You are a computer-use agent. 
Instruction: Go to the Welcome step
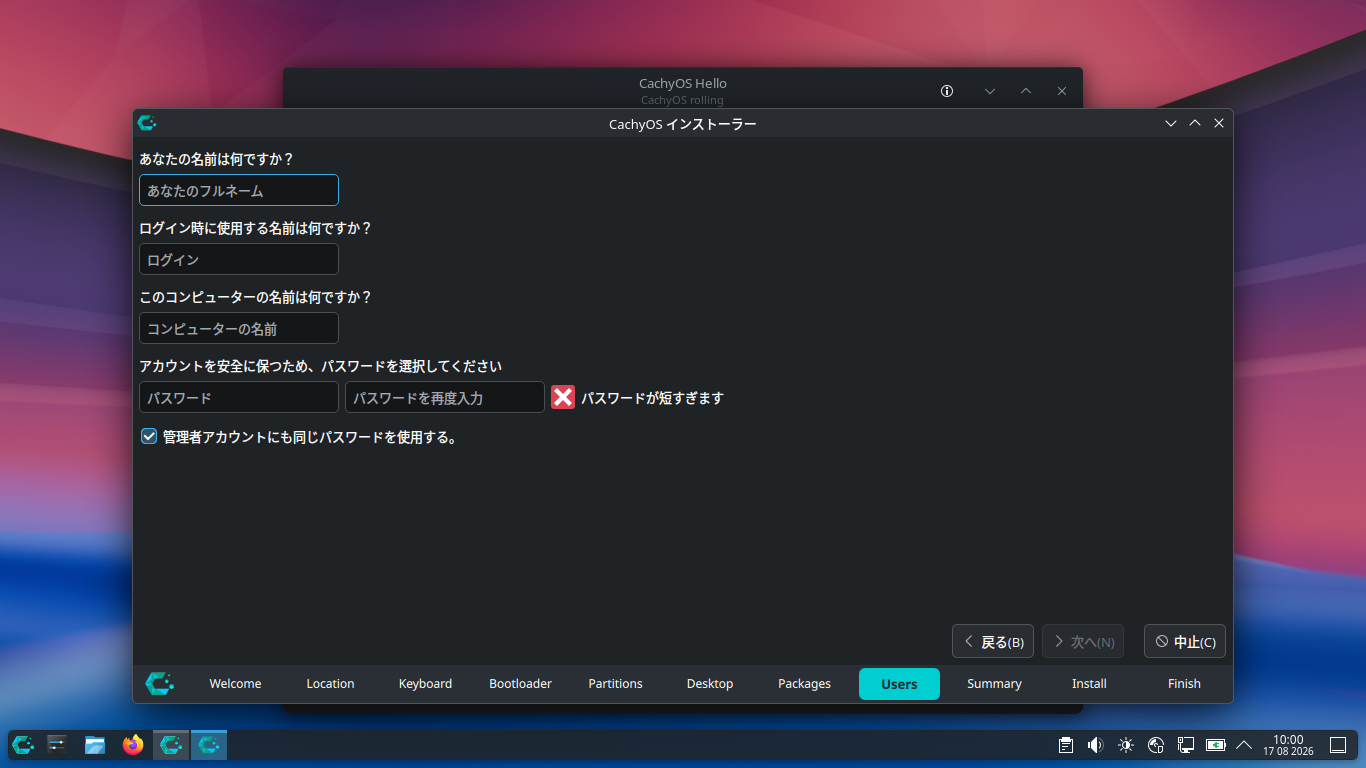point(235,684)
